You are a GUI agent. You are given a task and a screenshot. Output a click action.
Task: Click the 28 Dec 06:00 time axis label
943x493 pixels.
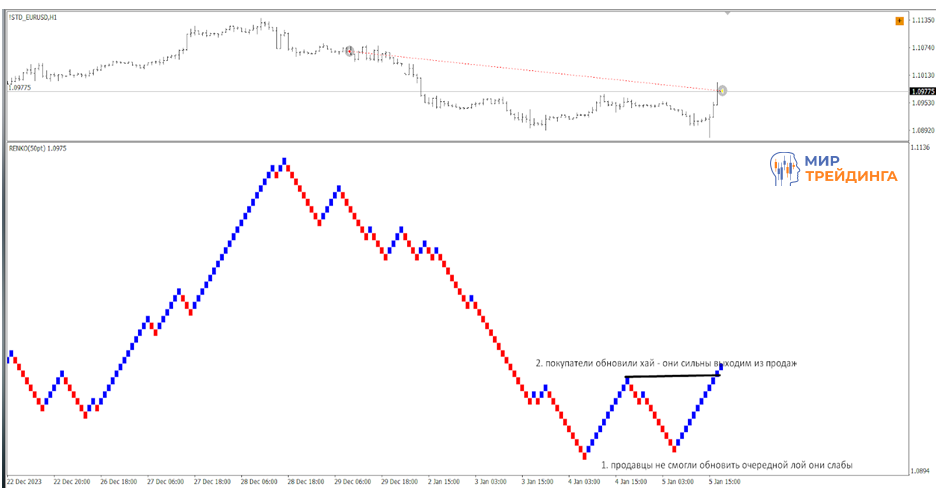coord(258,482)
